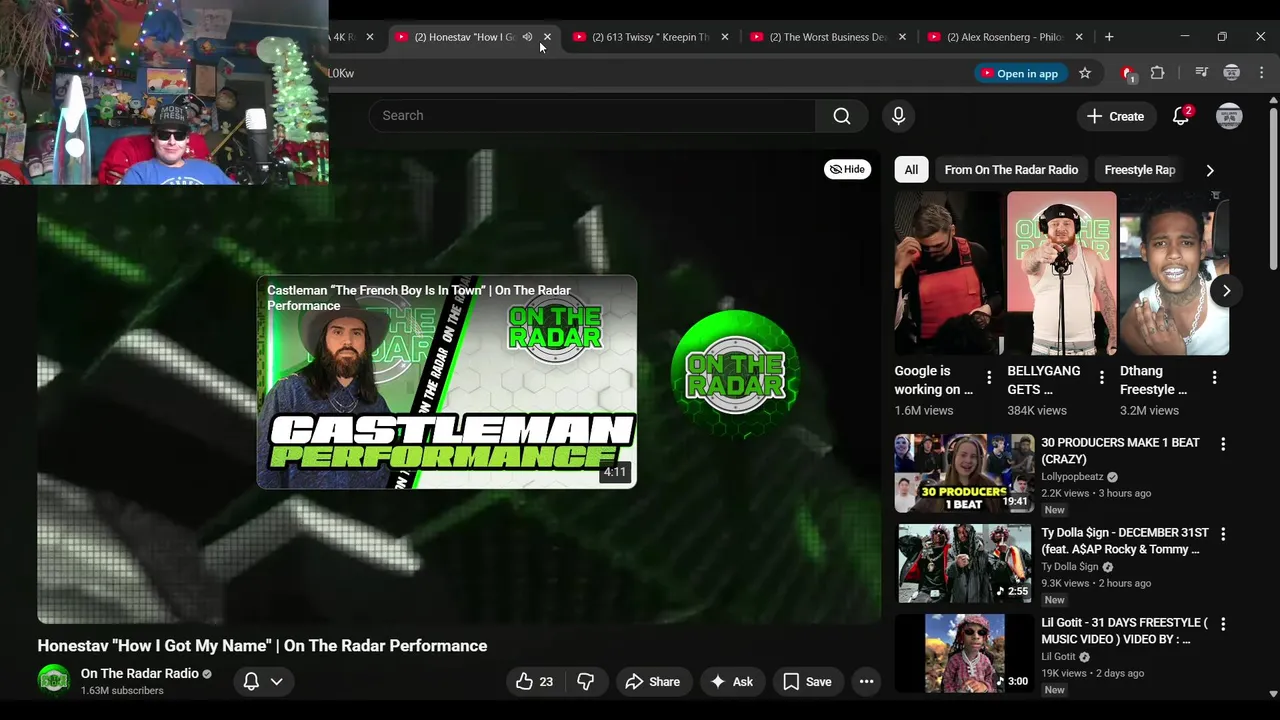Screen dimensions: 1280x720
Task: Click the red extension icon with badge 1
Action: point(1128,73)
